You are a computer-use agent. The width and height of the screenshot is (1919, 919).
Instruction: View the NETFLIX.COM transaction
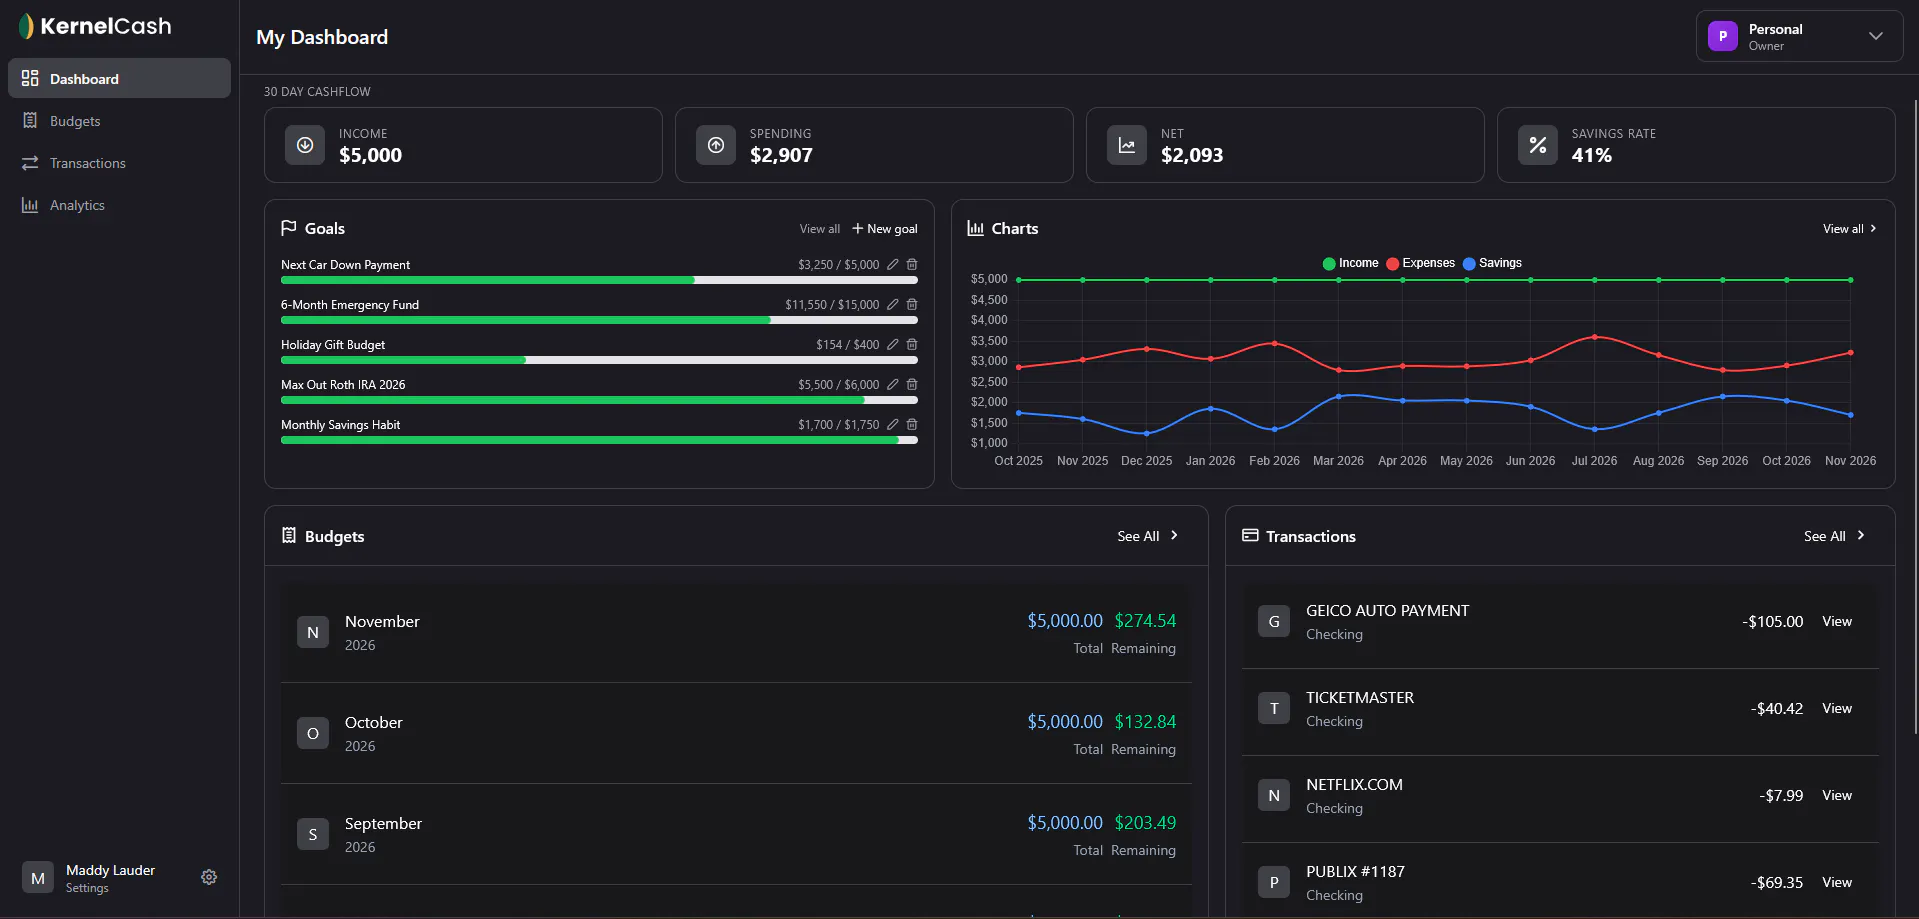coord(1837,795)
